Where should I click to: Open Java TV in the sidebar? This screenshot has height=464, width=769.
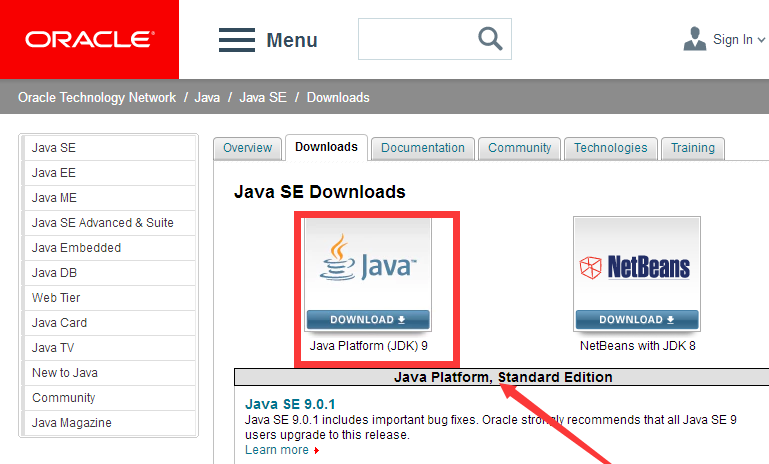click(109, 348)
